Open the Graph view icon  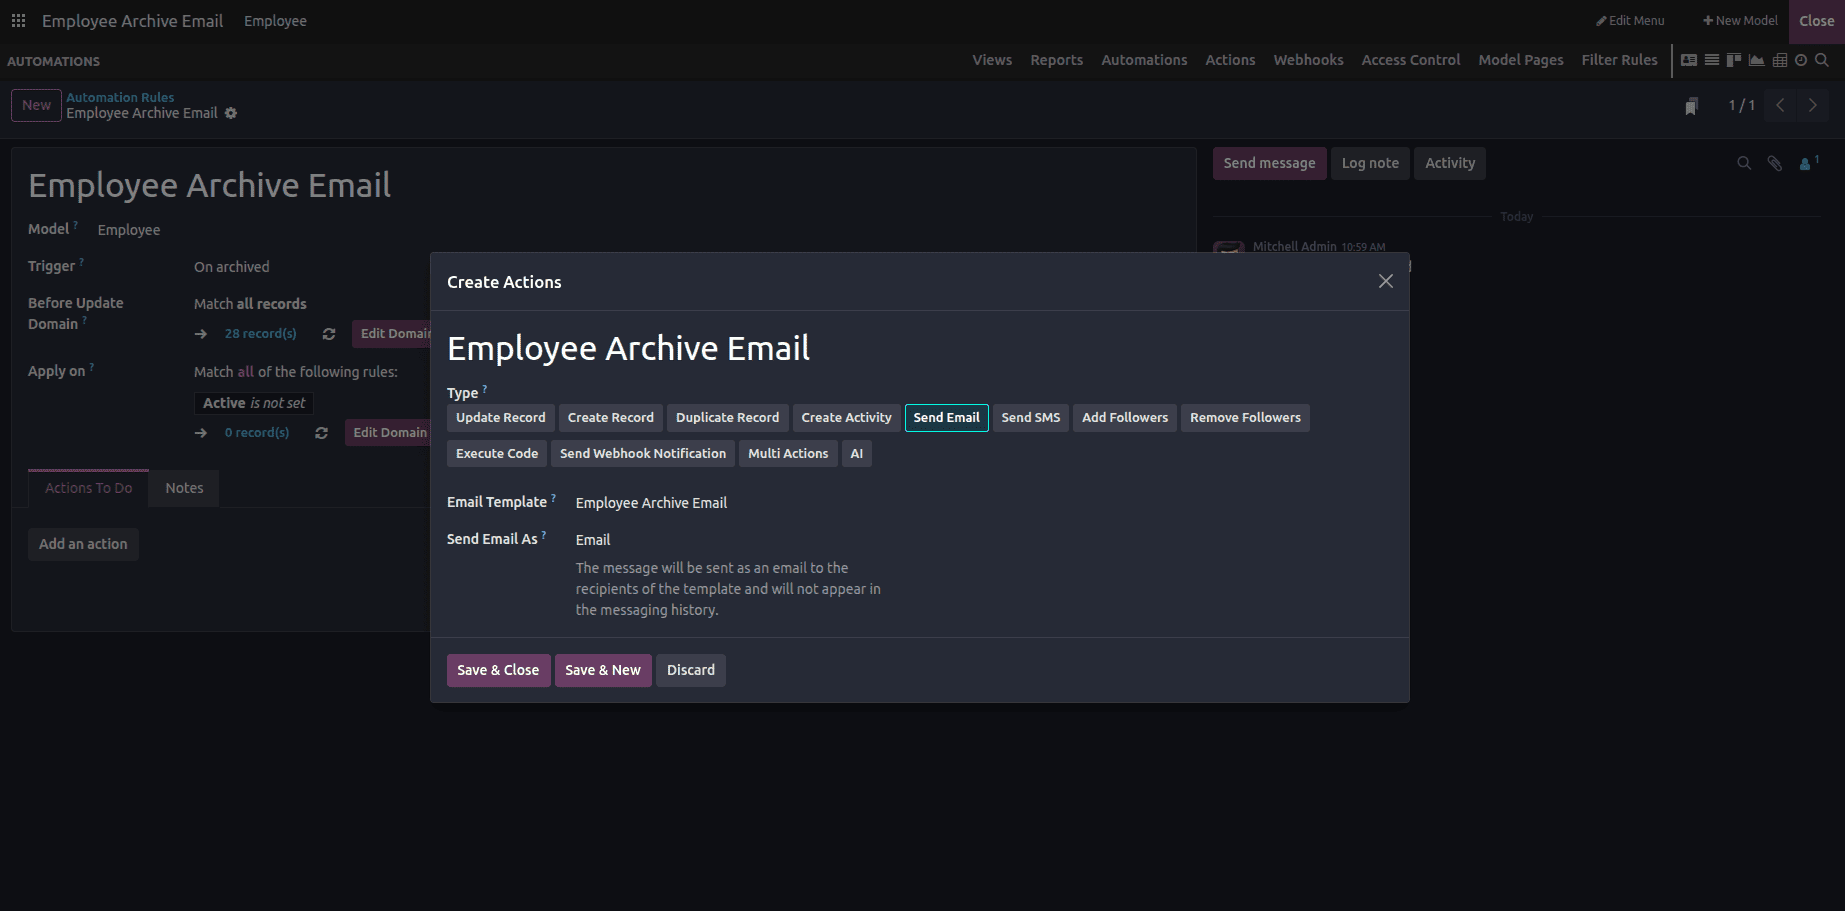coord(1757,60)
